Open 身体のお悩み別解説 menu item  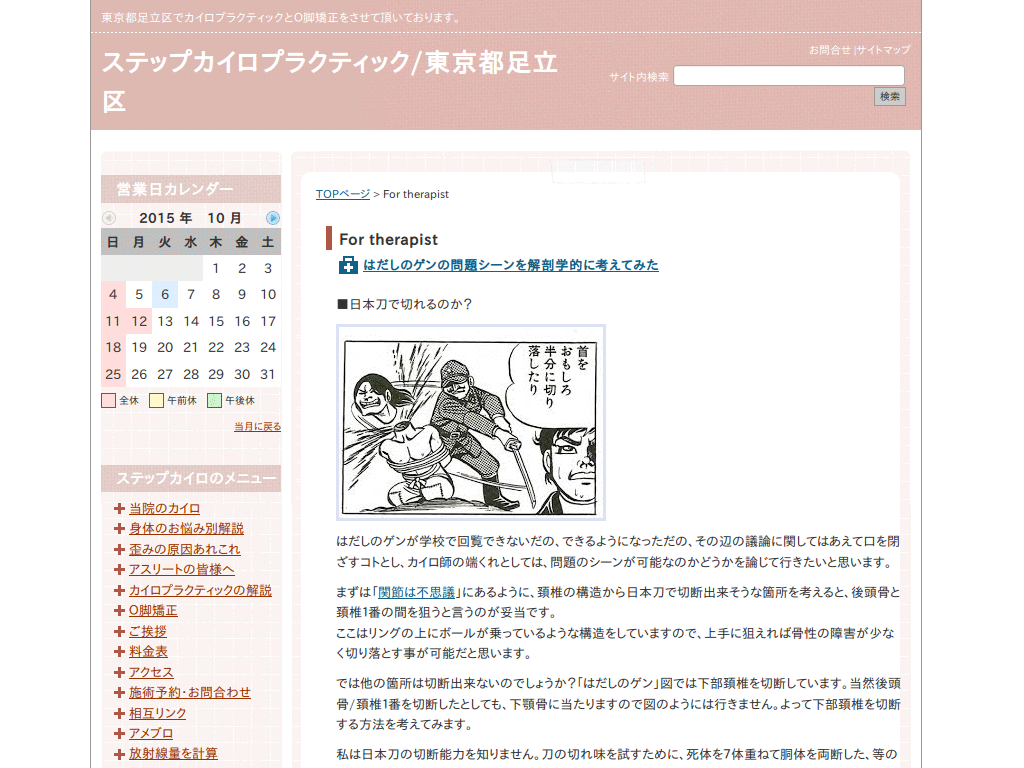(186, 528)
